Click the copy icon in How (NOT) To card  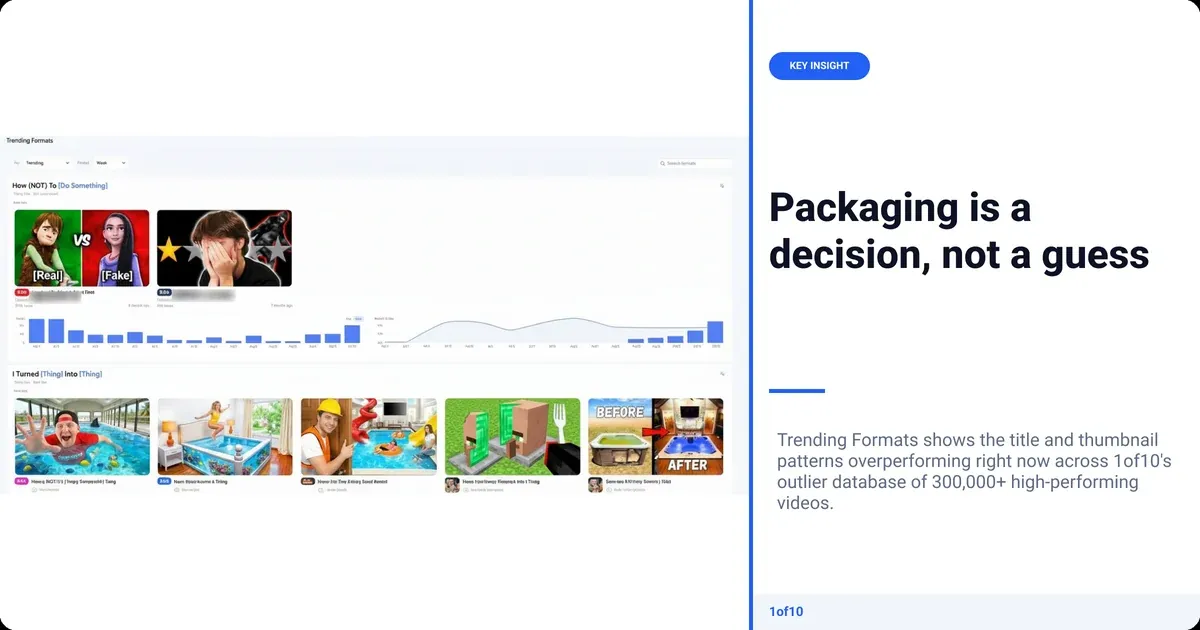click(722, 186)
